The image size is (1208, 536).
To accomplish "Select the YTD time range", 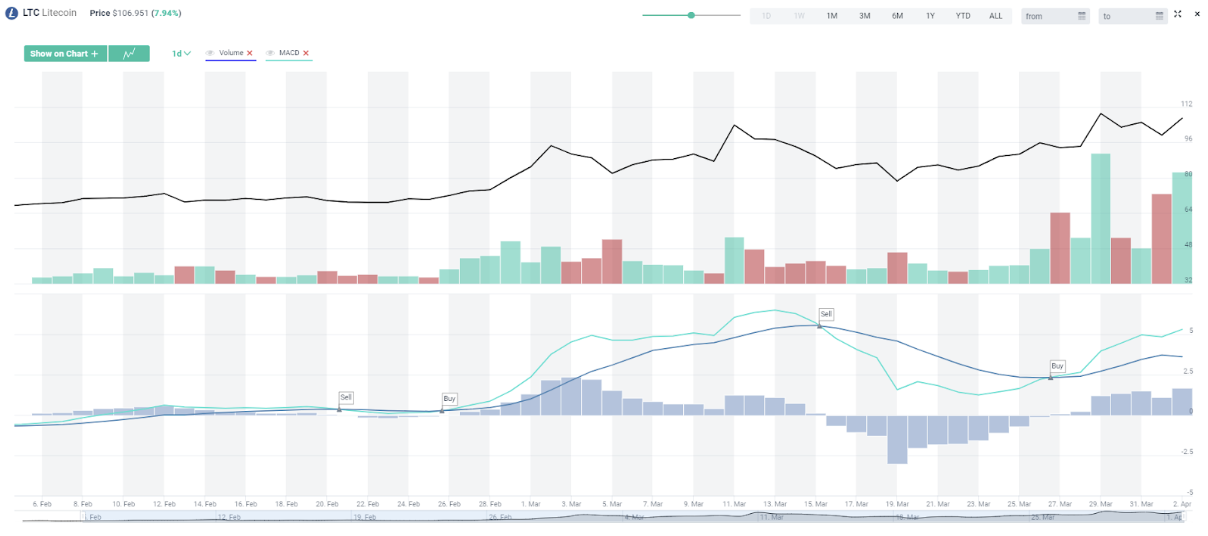I will (962, 16).
